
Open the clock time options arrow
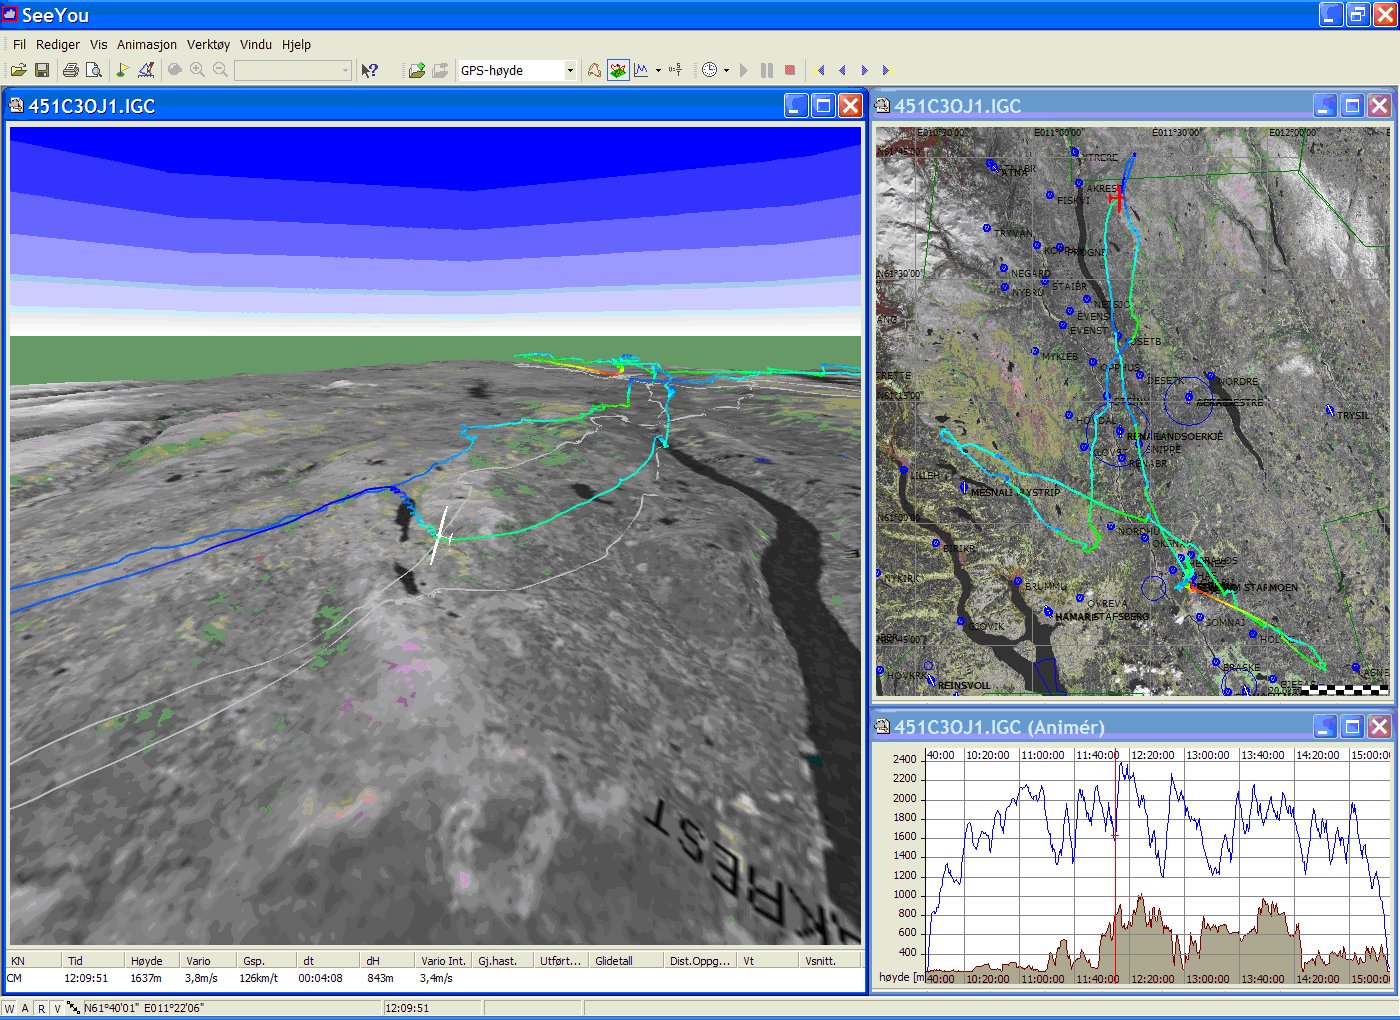point(726,70)
